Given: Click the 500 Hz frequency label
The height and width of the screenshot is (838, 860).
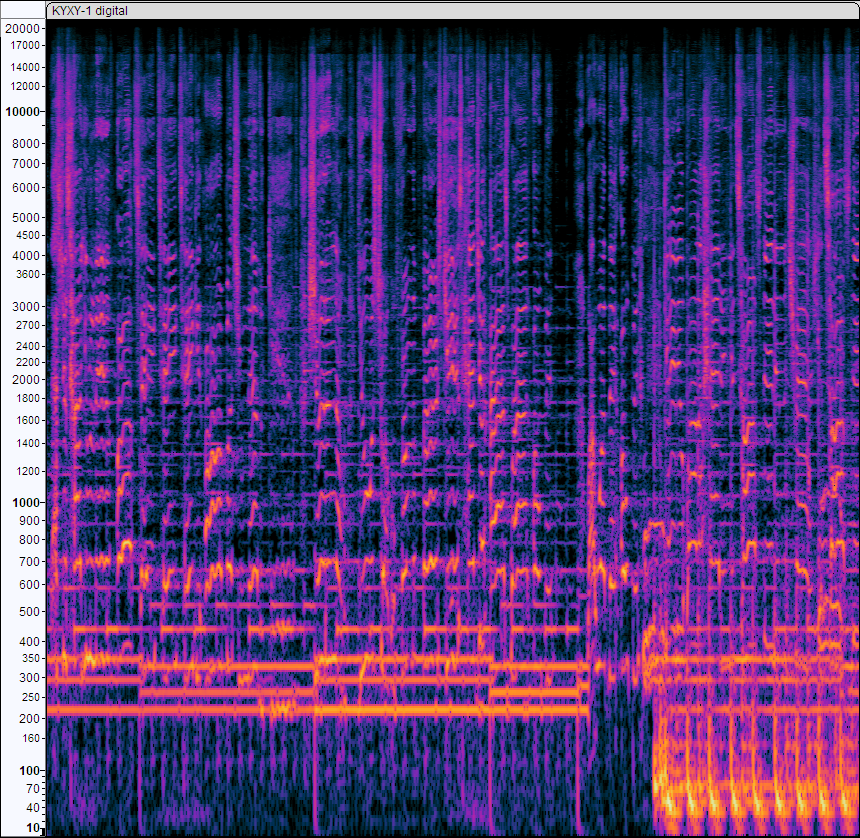Looking at the screenshot, I should 29,611.
